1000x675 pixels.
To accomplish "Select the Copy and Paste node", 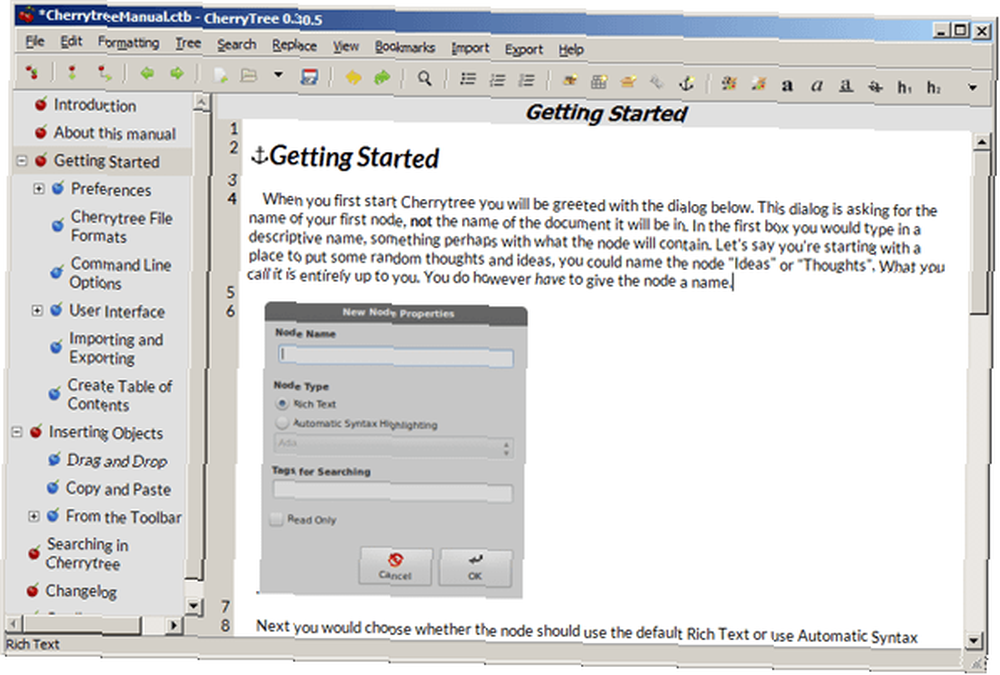I will click(118, 489).
